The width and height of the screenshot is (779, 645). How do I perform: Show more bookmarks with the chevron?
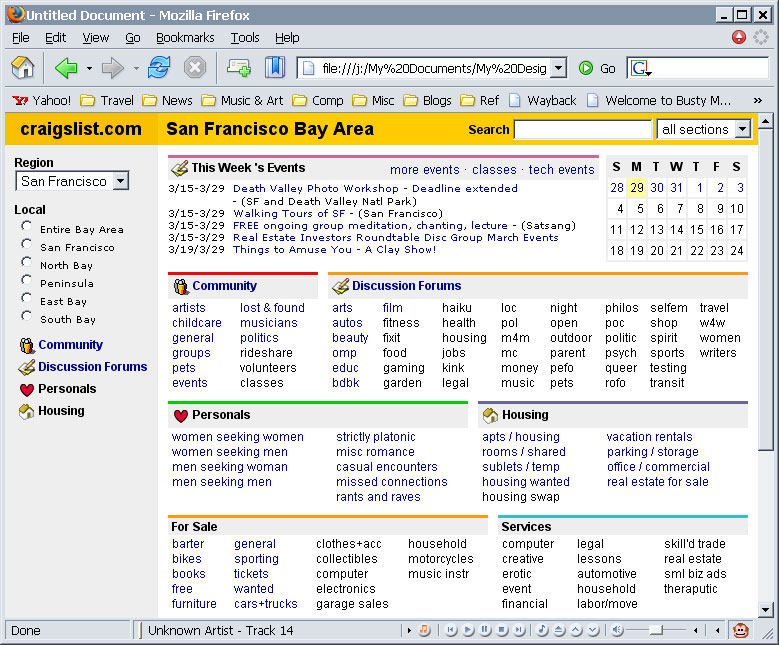(x=757, y=100)
